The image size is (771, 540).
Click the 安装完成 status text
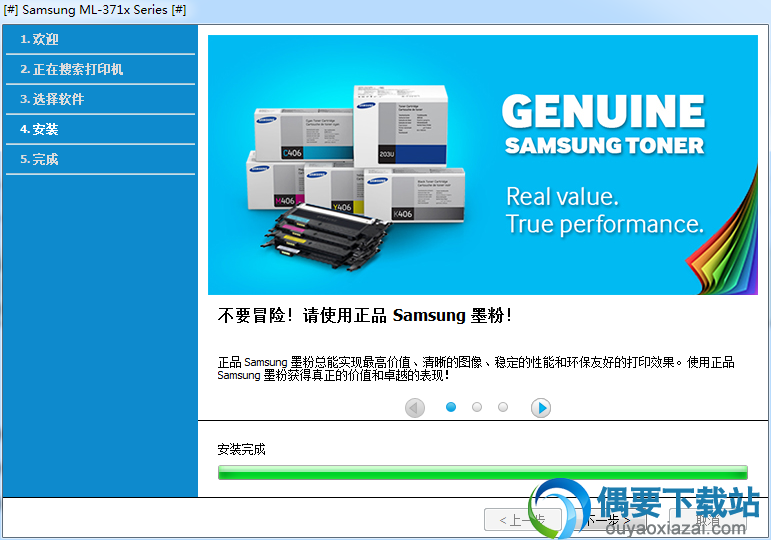(x=241, y=450)
